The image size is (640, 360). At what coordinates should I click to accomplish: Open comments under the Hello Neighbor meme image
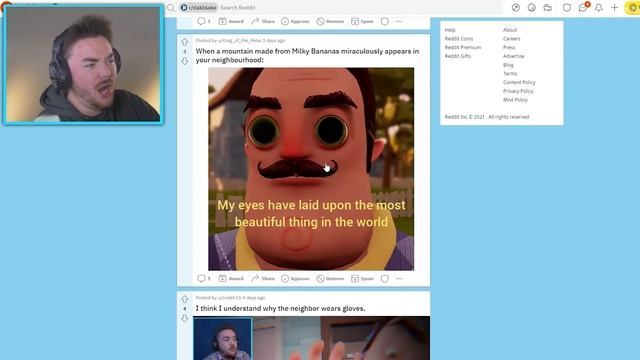pyautogui.click(x=204, y=278)
